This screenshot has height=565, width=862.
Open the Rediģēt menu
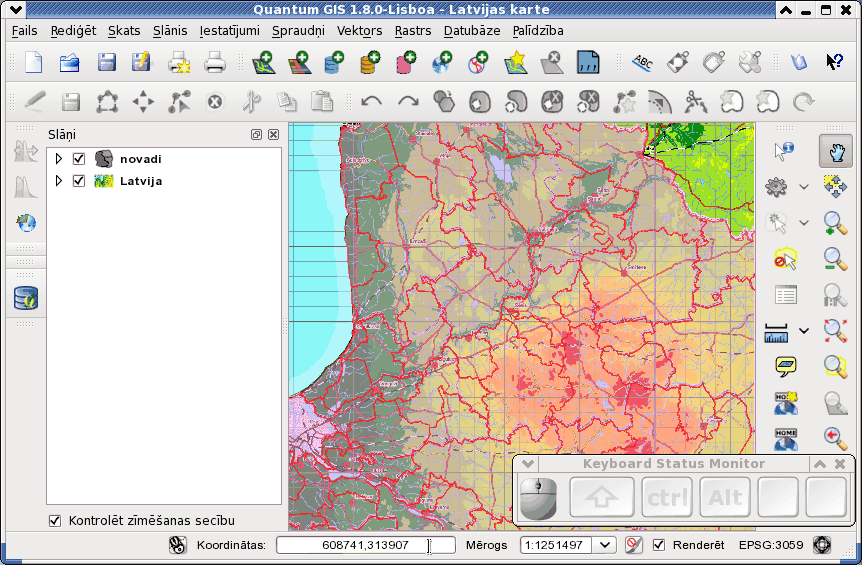click(73, 31)
